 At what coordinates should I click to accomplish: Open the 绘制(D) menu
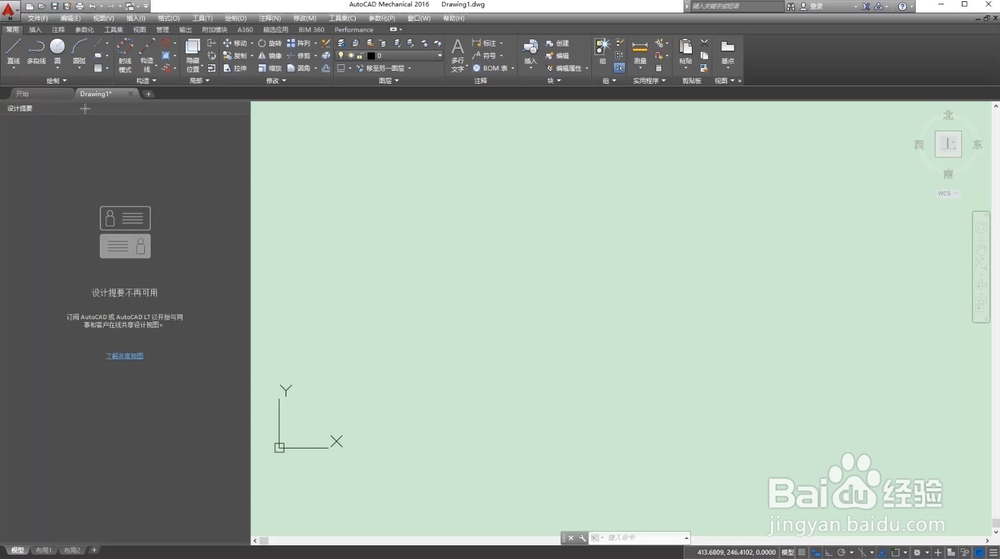pos(235,18)
